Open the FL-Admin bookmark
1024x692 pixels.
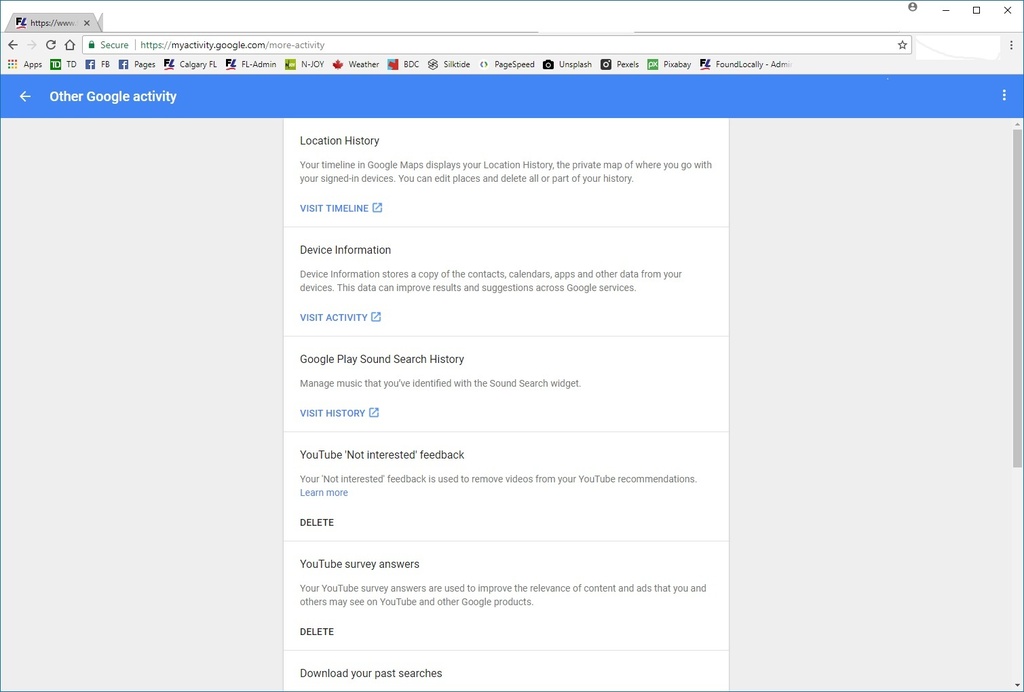[251, 65]
